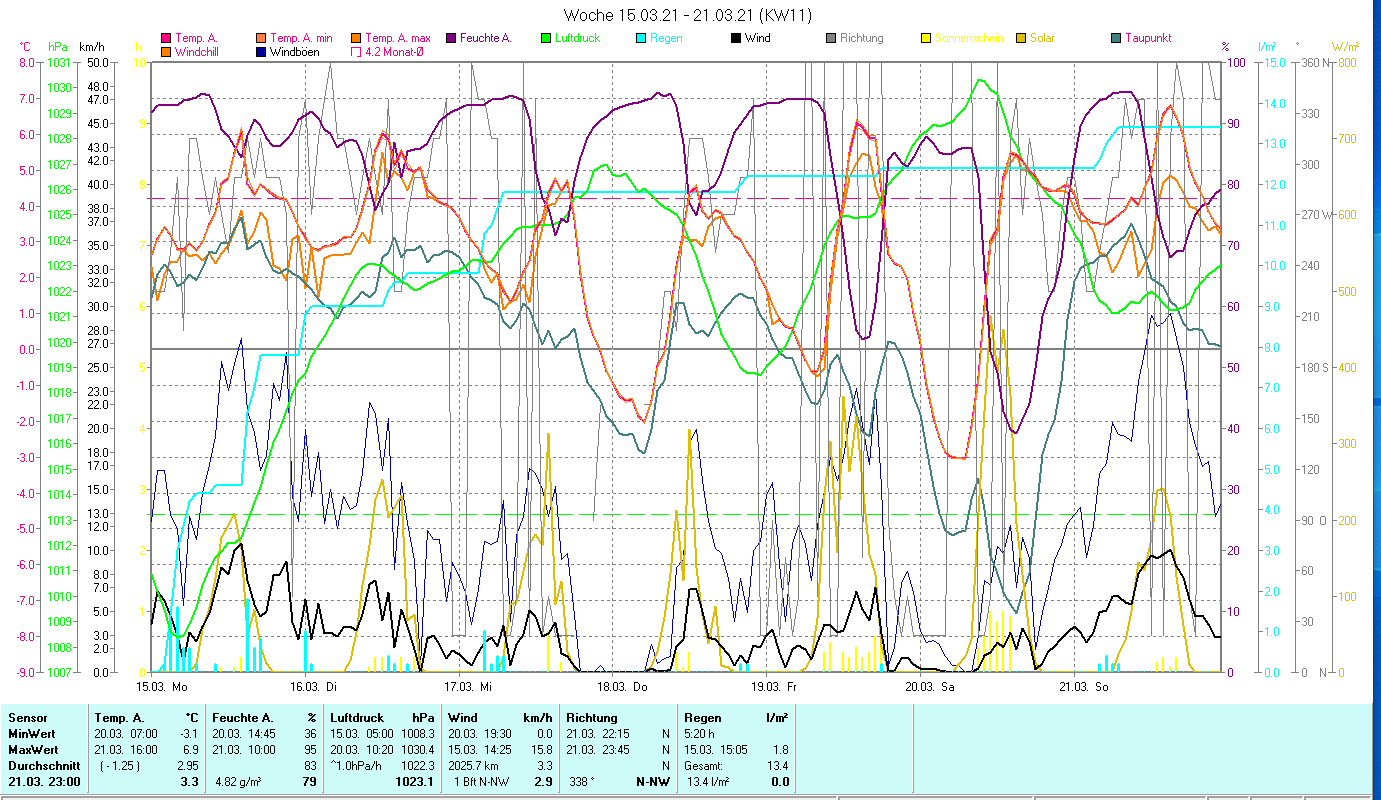This screenshot has width=1381, height=800.
Task: Select the 21.03. So date axis label
Action: click(1084, 687)
